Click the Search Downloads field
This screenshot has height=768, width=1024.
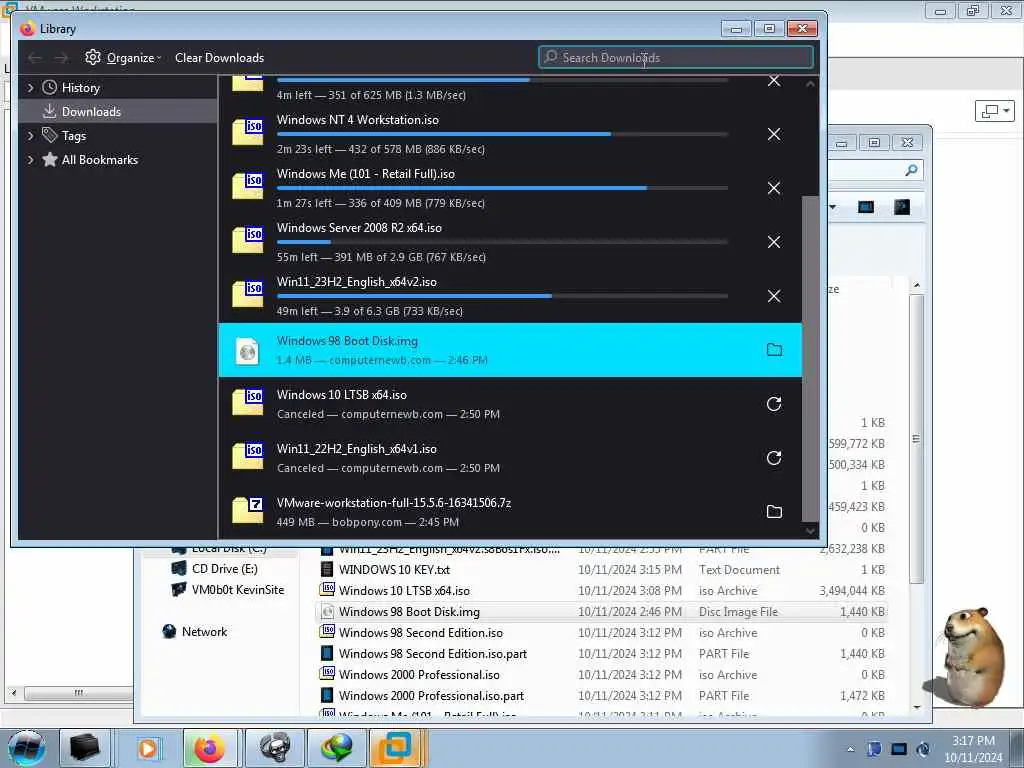(x=676, y=57)
